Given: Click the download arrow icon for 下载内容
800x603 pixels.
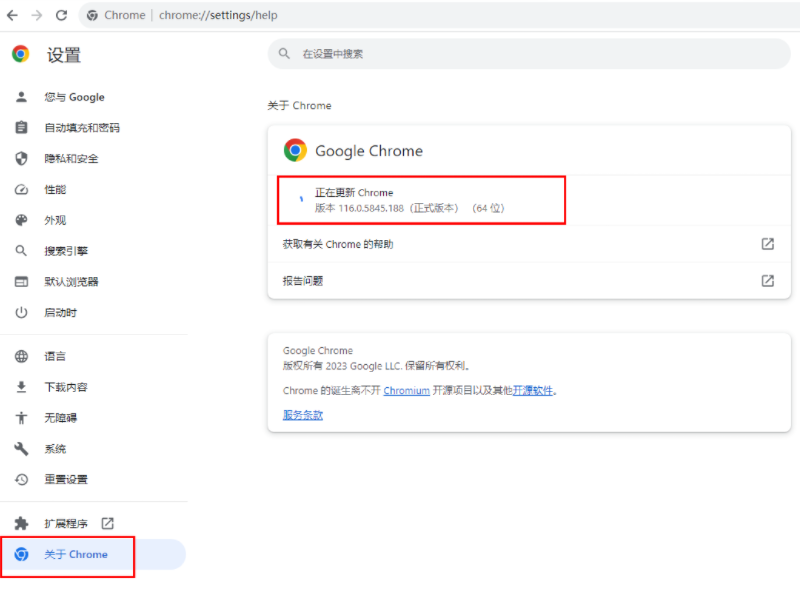Looking at the screenshot, I should 21,387.
